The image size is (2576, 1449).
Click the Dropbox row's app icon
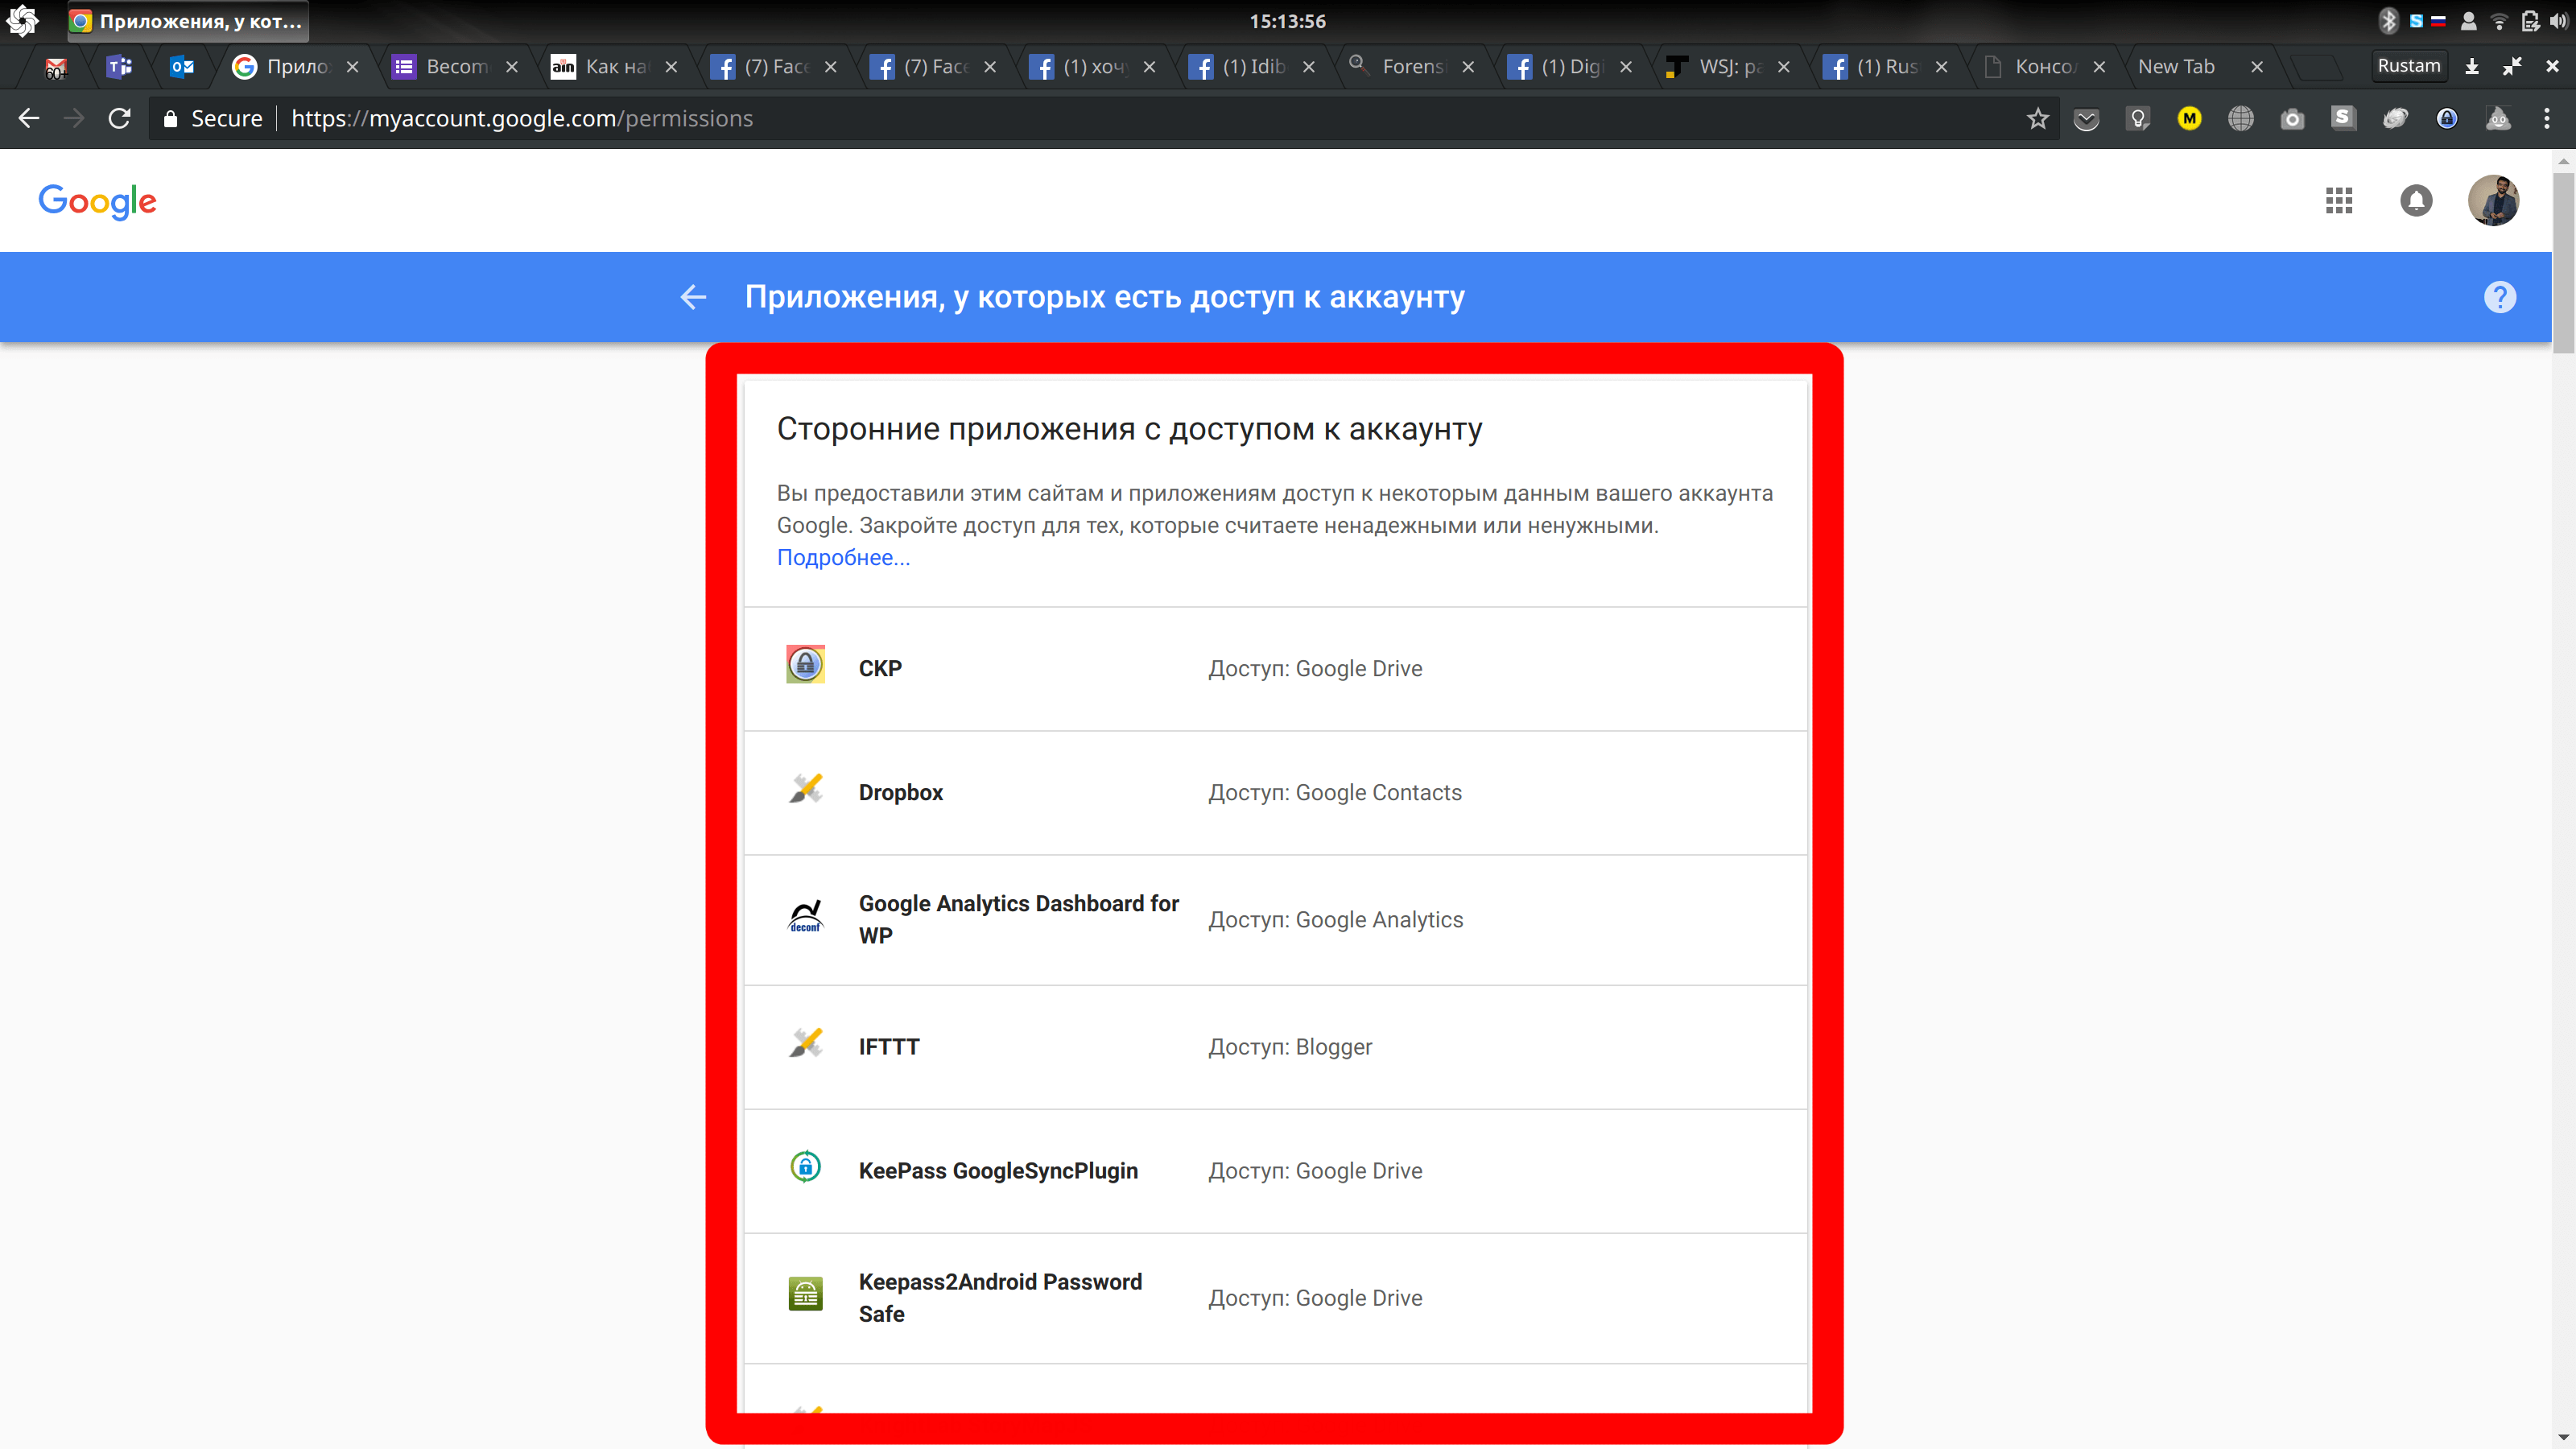coord(805,788)
